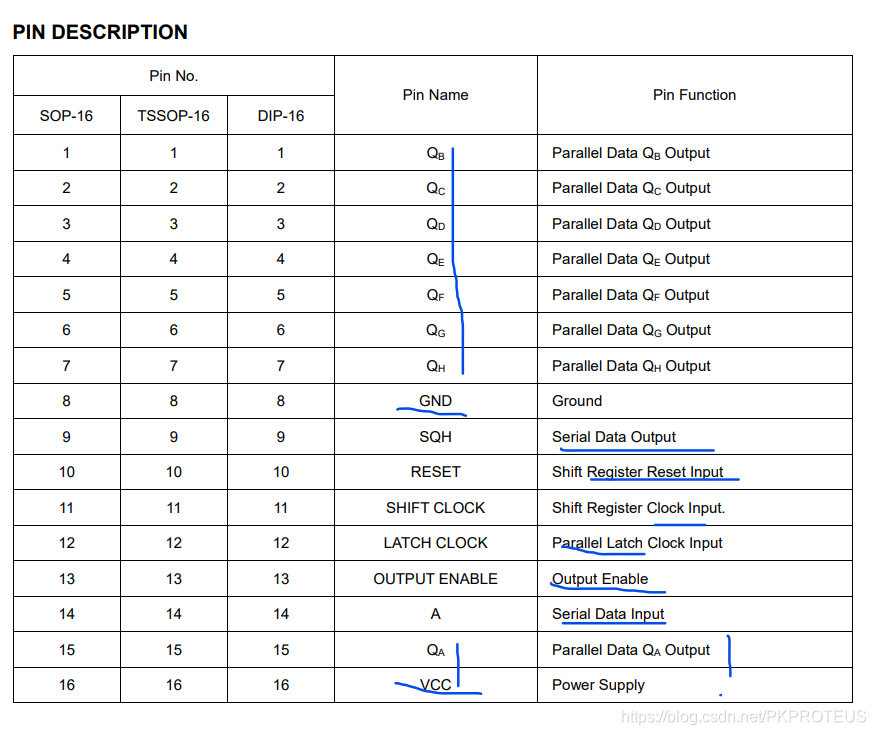Click the RESET pin name cell
This screenshot has height=735, width=876.
click(435, 472)
